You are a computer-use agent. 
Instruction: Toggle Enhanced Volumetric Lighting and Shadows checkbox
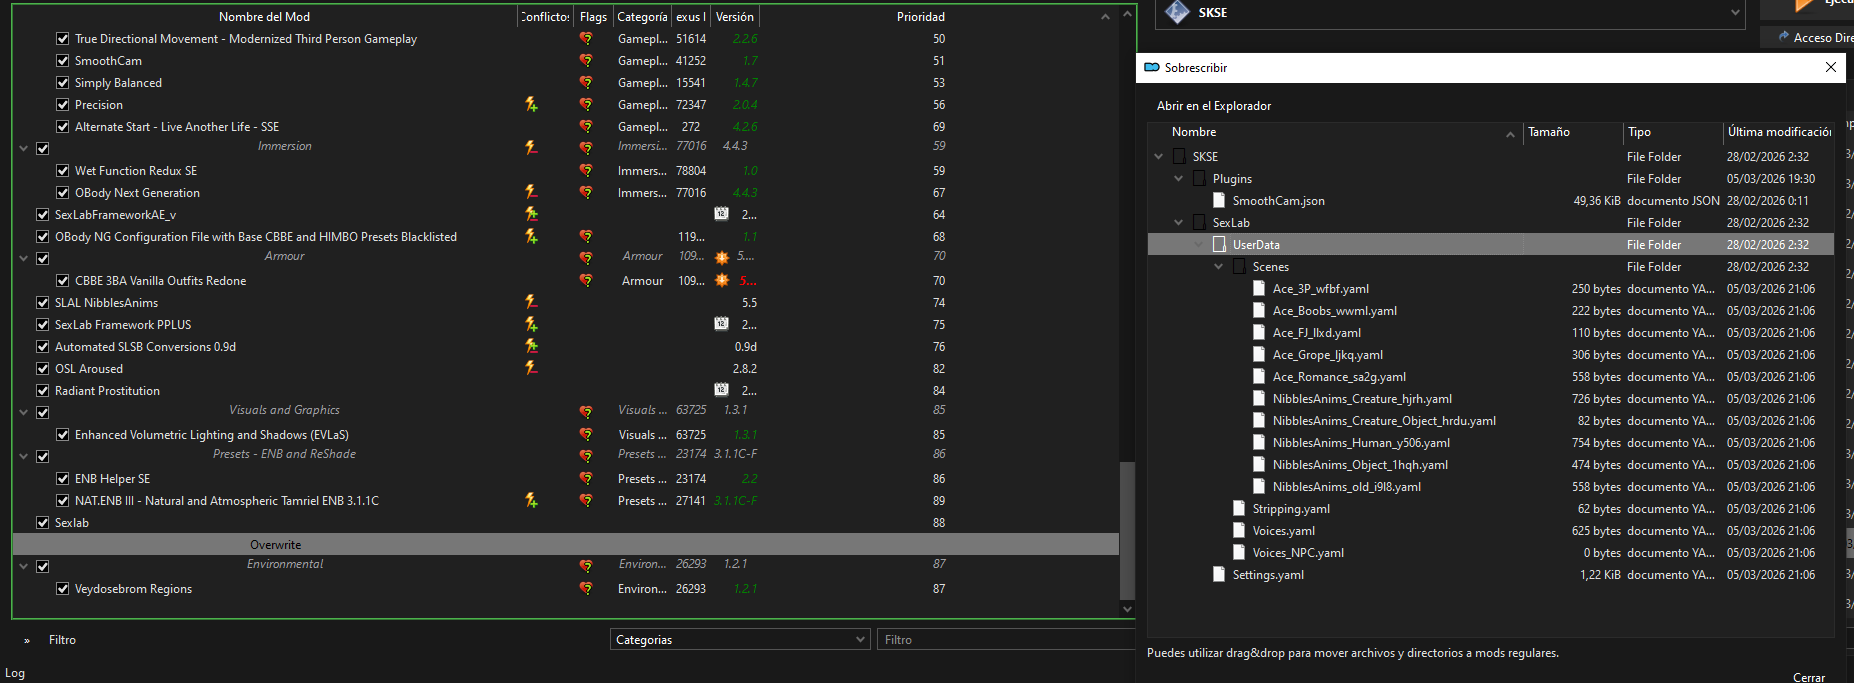point(62,435)
